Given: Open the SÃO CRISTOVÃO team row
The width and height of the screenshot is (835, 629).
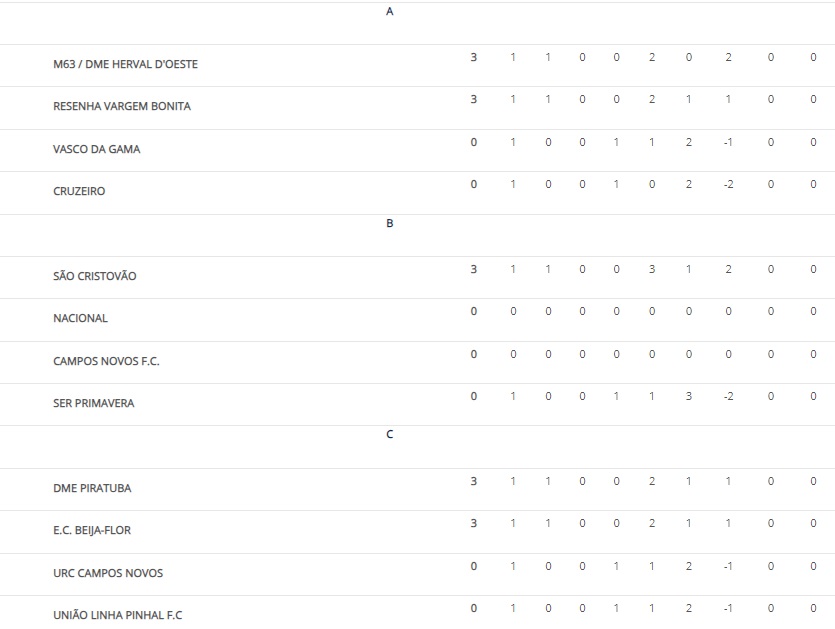Looking at the screenshot, I should click(95, 276).
